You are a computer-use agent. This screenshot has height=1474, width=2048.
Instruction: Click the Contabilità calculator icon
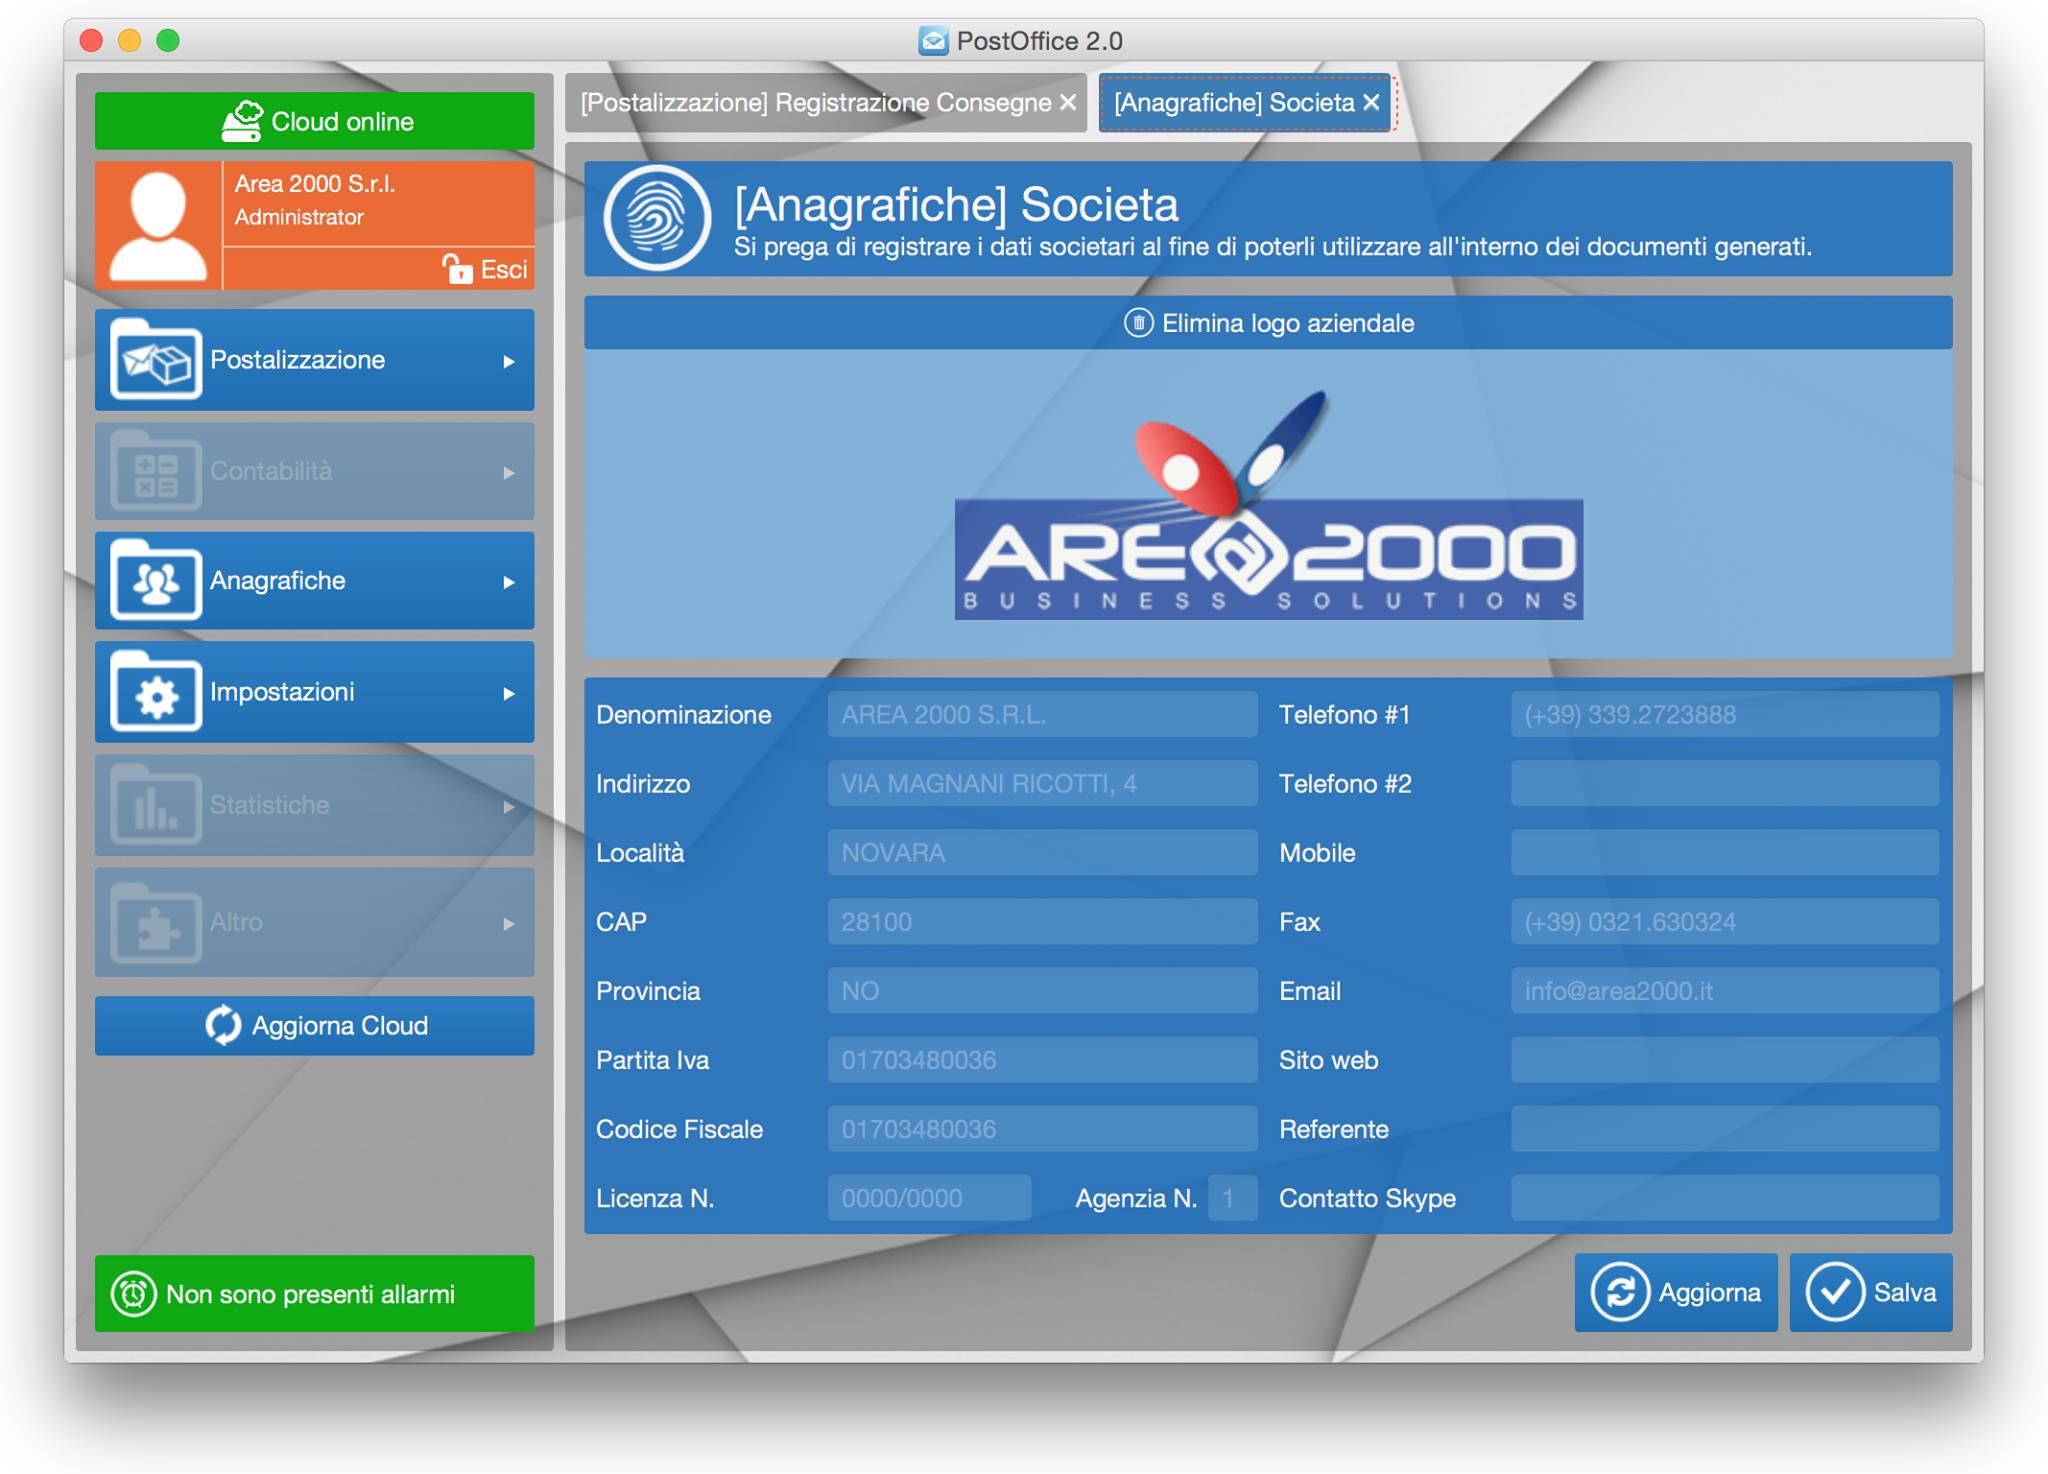point(156,471)
